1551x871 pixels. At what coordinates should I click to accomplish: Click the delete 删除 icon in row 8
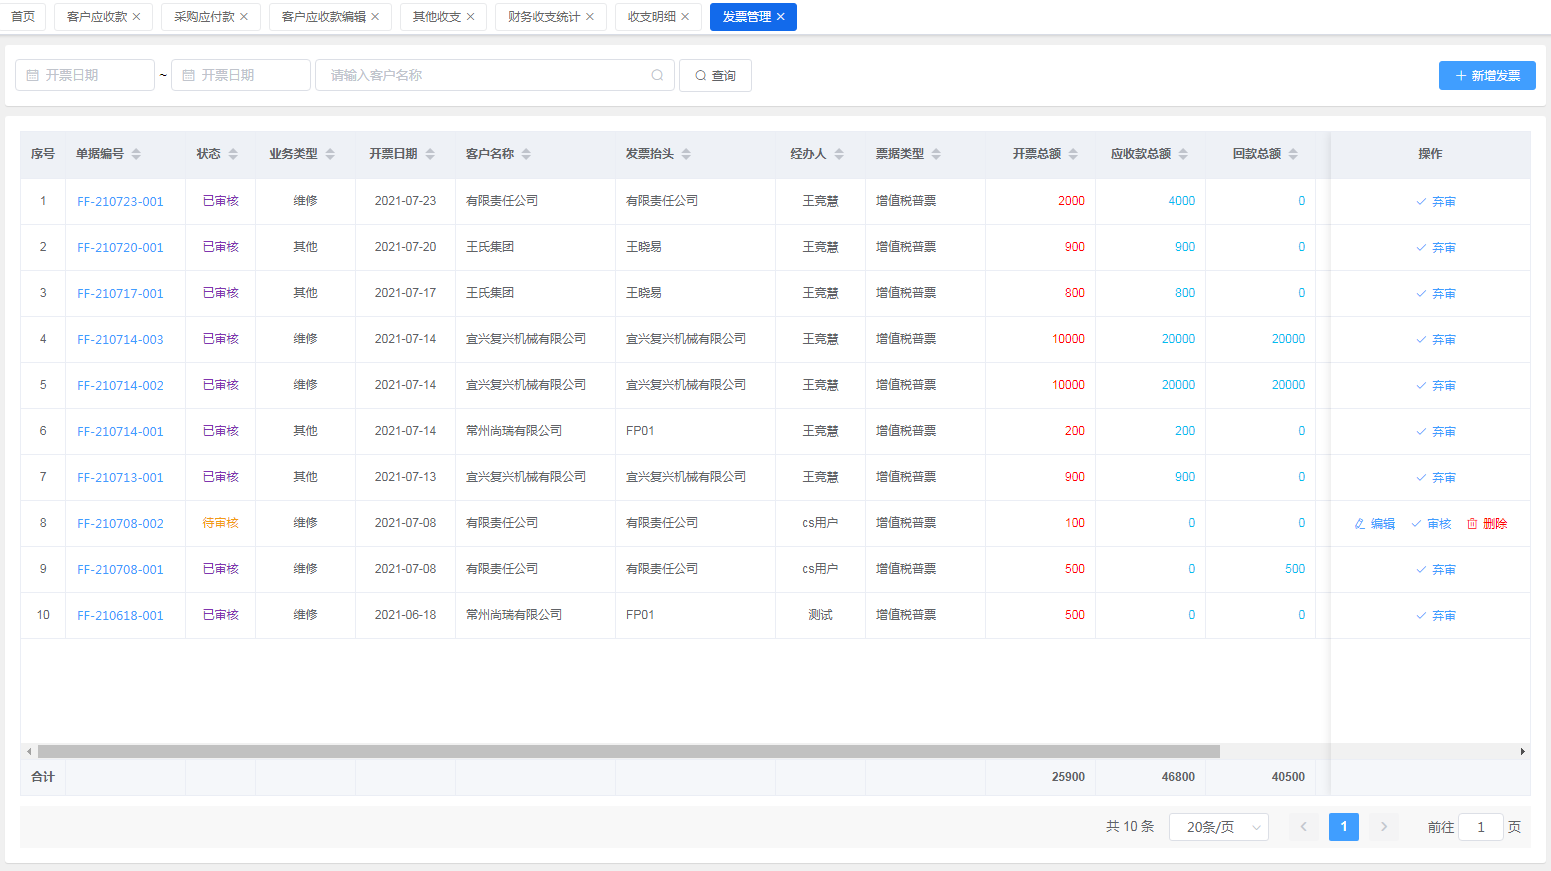point(1472,524)
